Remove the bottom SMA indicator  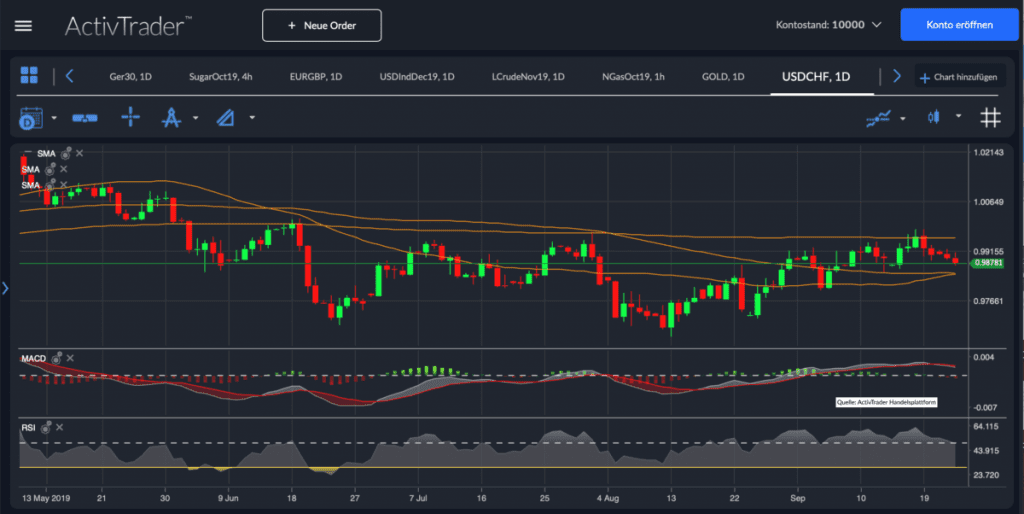63,185
